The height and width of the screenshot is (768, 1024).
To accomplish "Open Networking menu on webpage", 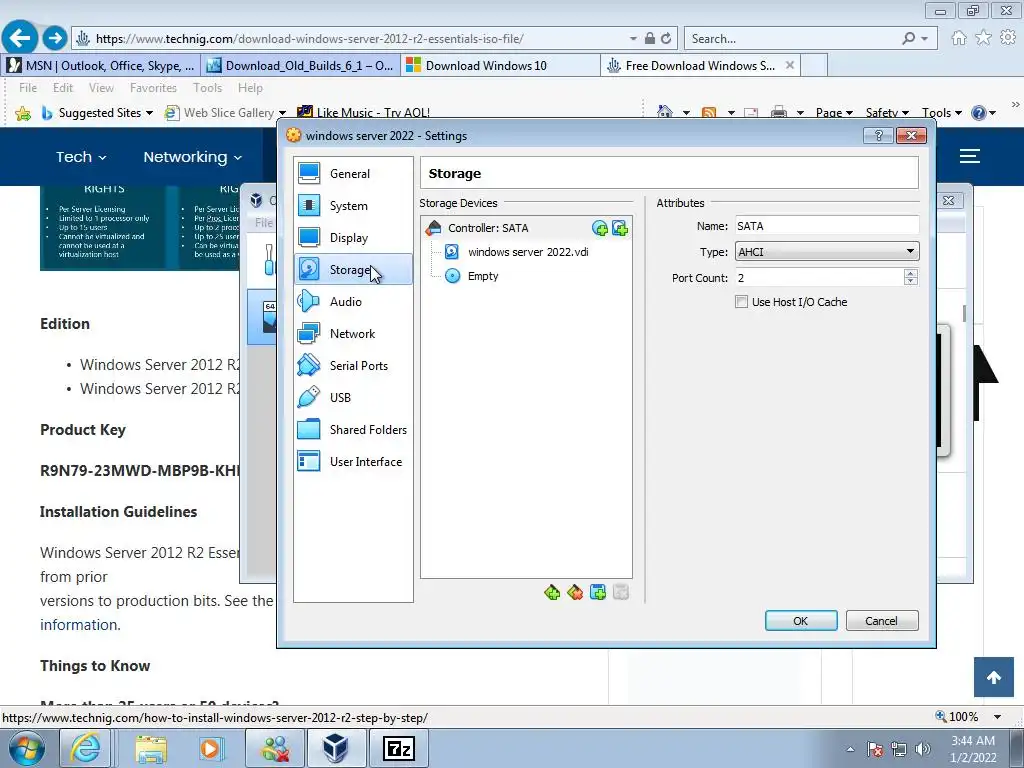I will 193,157.
